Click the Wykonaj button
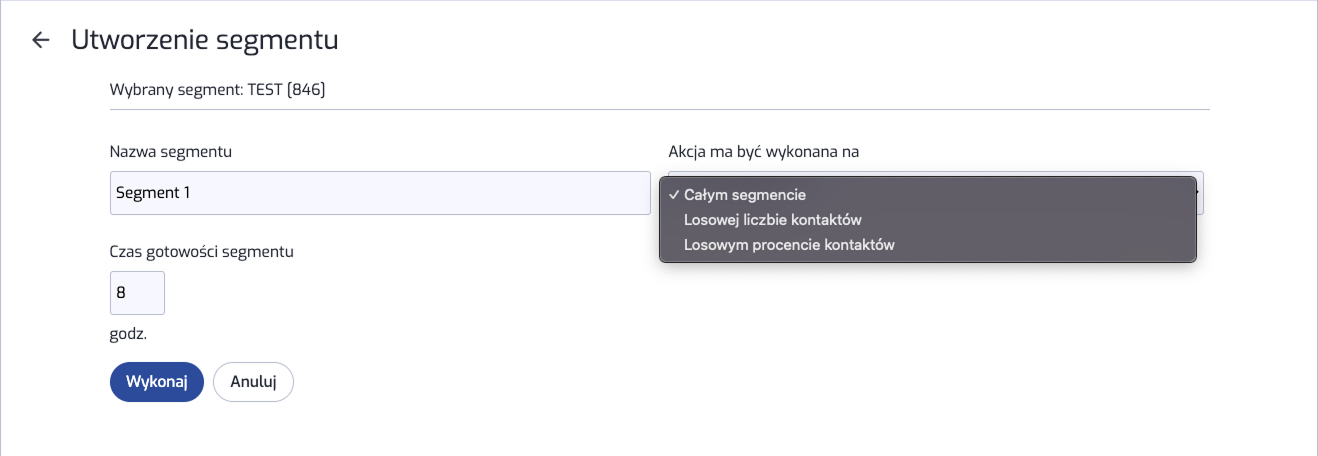This screenshot has height=456, width=1318. [157, 382]
